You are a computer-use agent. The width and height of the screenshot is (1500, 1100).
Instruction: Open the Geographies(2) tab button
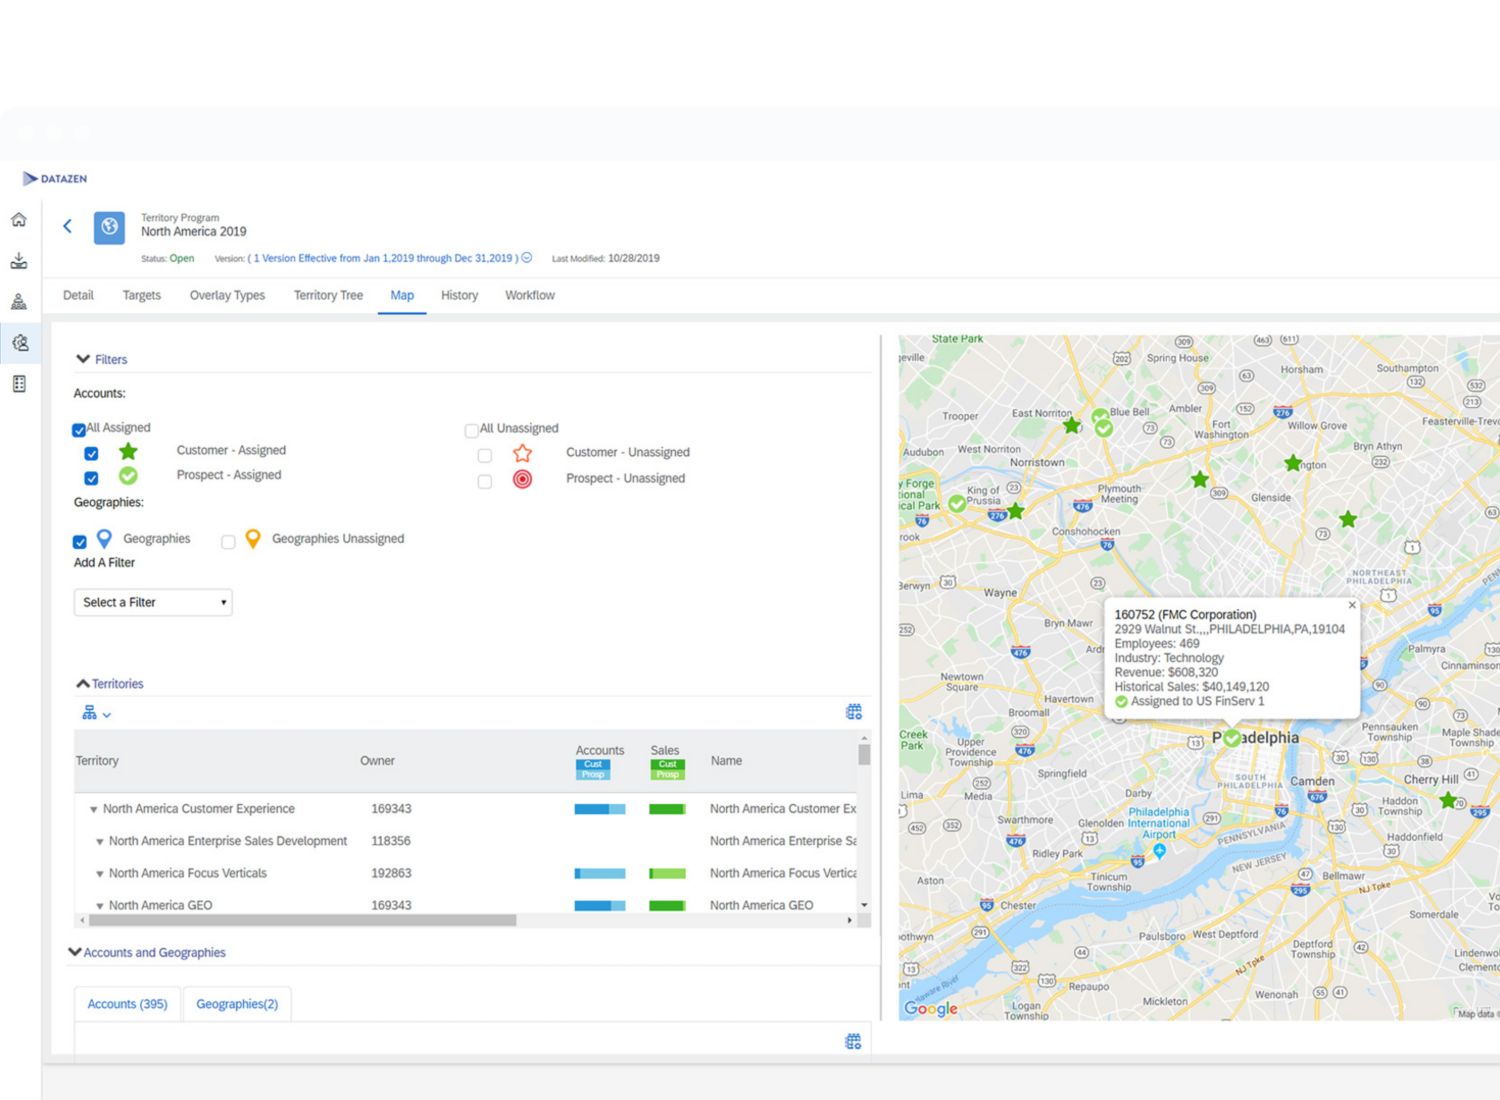tap(237, 1004)
